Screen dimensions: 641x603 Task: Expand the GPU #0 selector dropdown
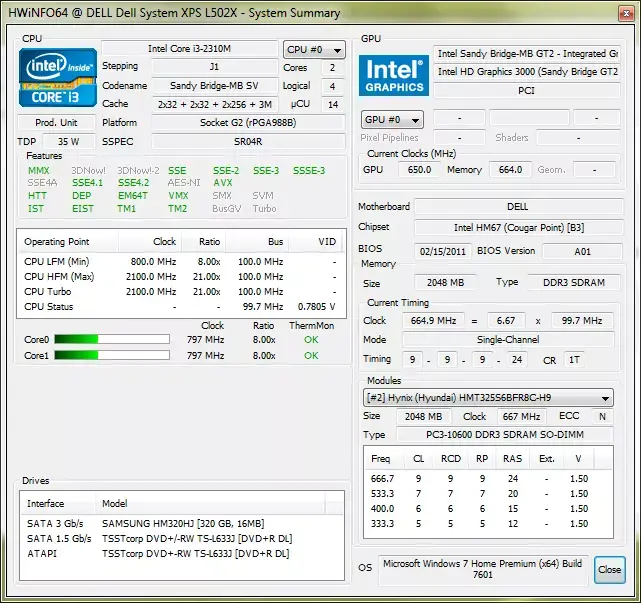(x=392, y=120)
